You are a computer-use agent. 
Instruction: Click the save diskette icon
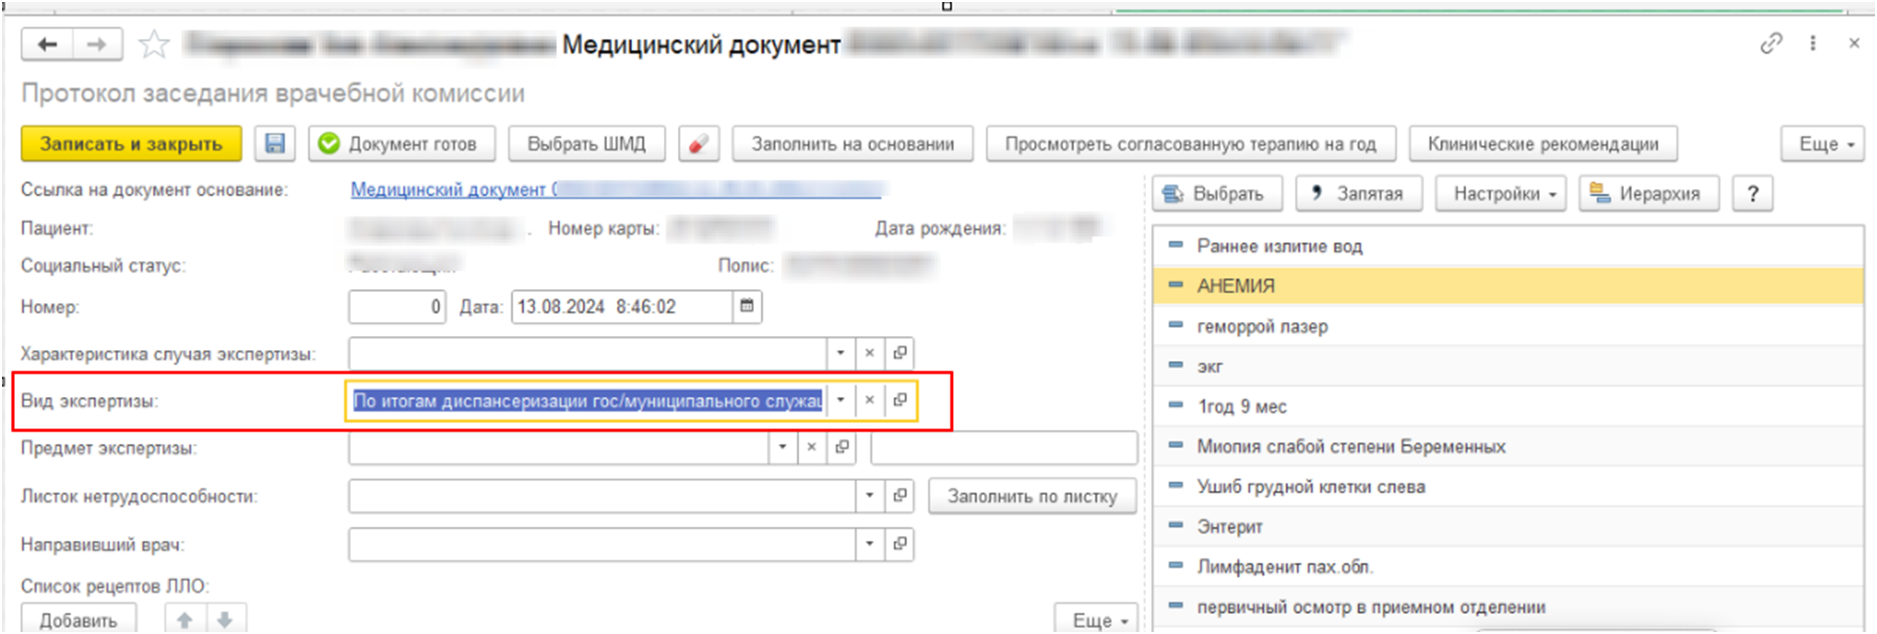point(275,144)
